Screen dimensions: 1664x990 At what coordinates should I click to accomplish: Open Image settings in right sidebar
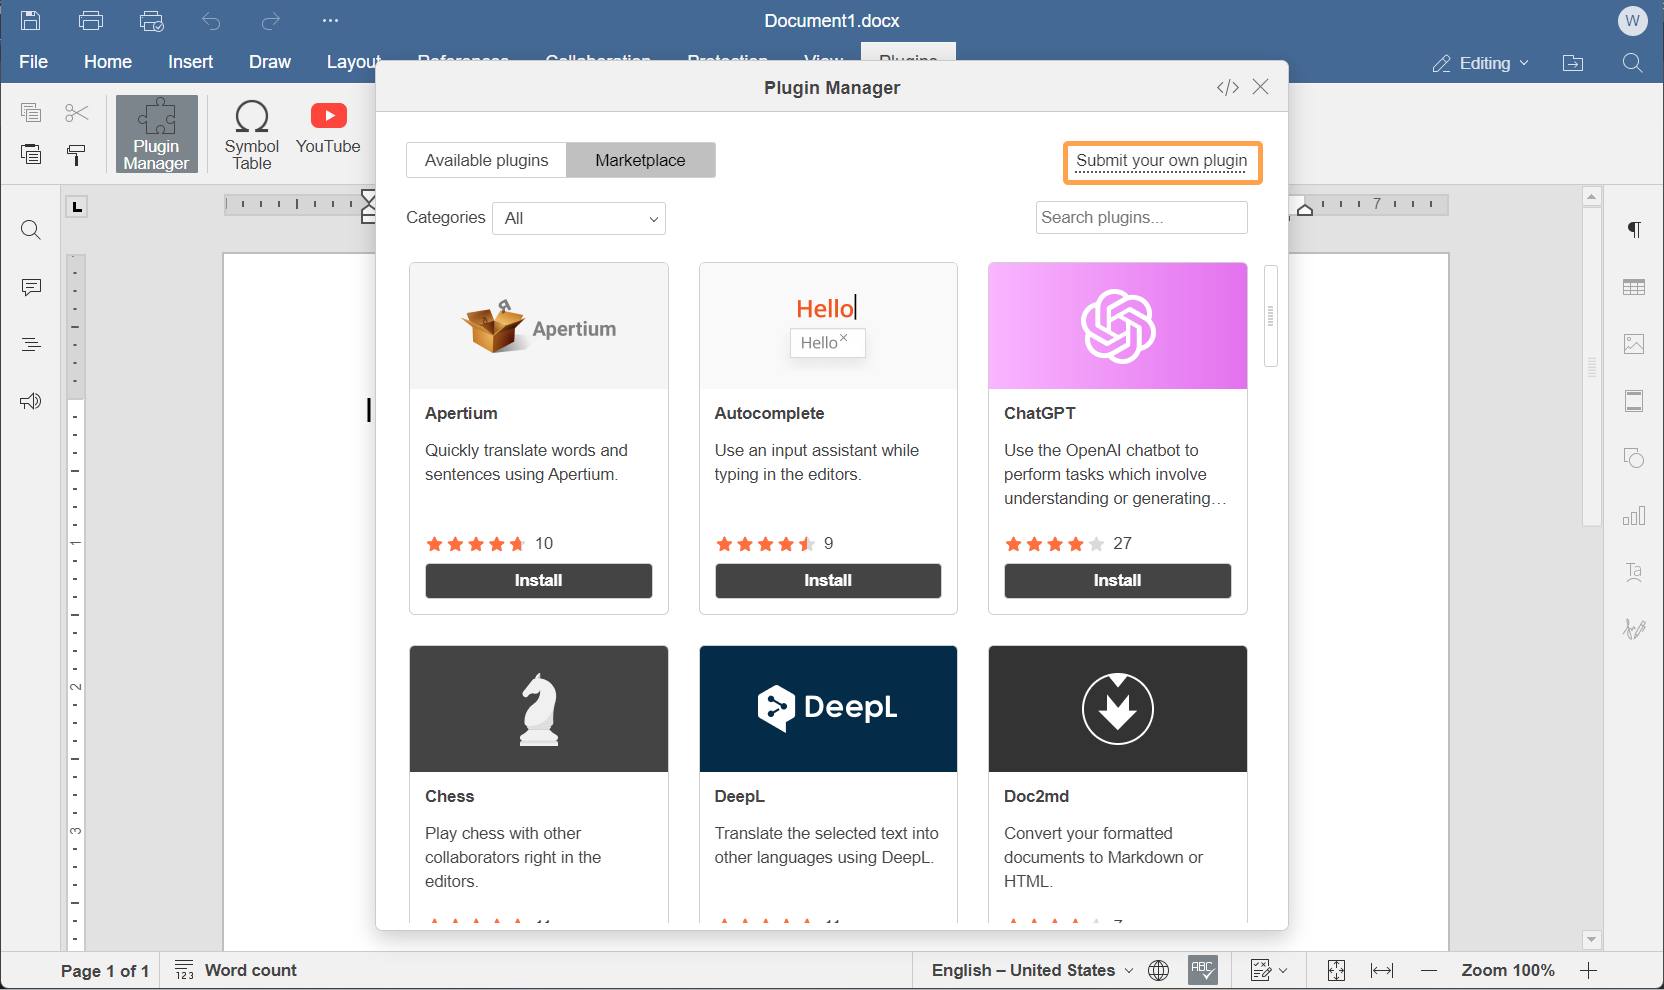click(x=1634, y=344)
